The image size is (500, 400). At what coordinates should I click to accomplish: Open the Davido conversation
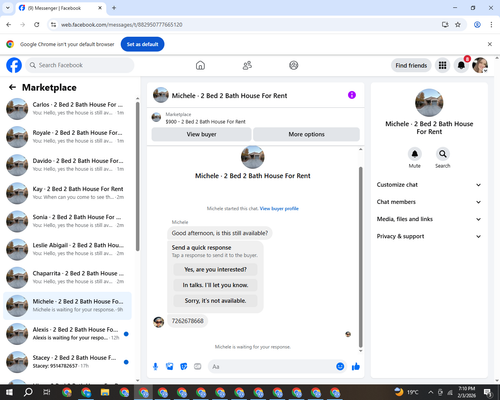pyautogui.click(x=67, y=165)
